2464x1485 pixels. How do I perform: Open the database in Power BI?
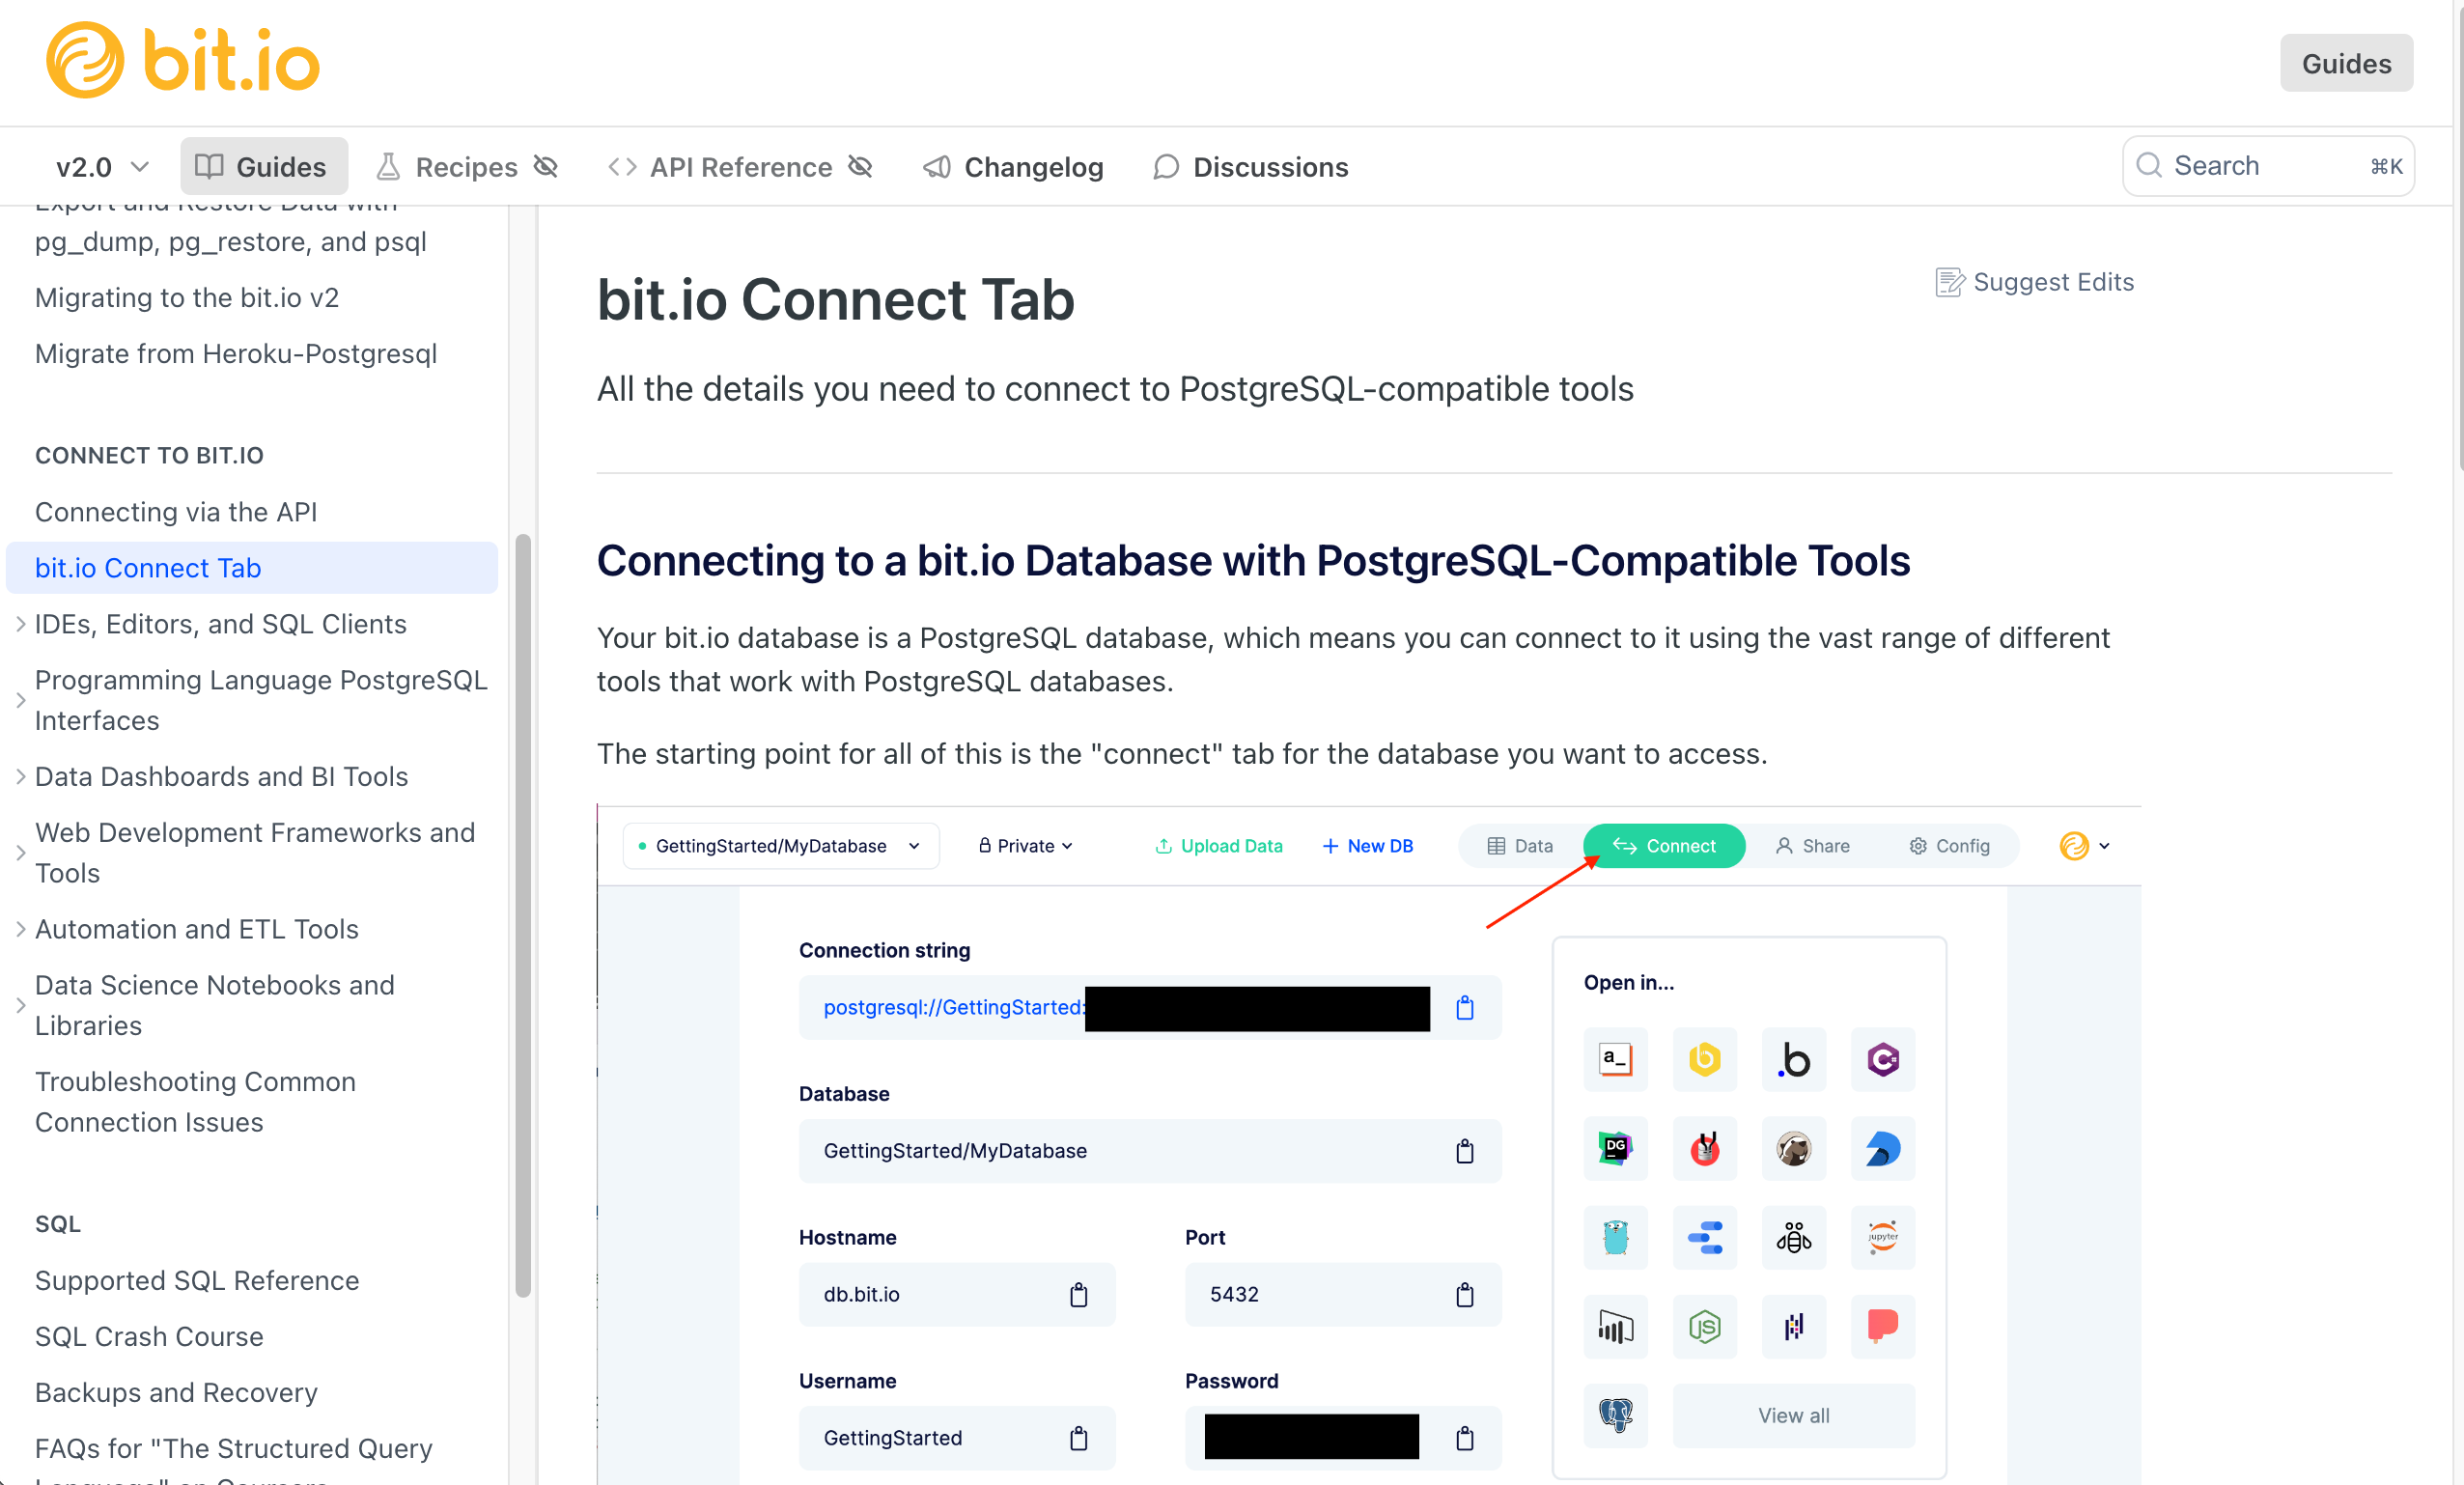pos(1615,1327)
